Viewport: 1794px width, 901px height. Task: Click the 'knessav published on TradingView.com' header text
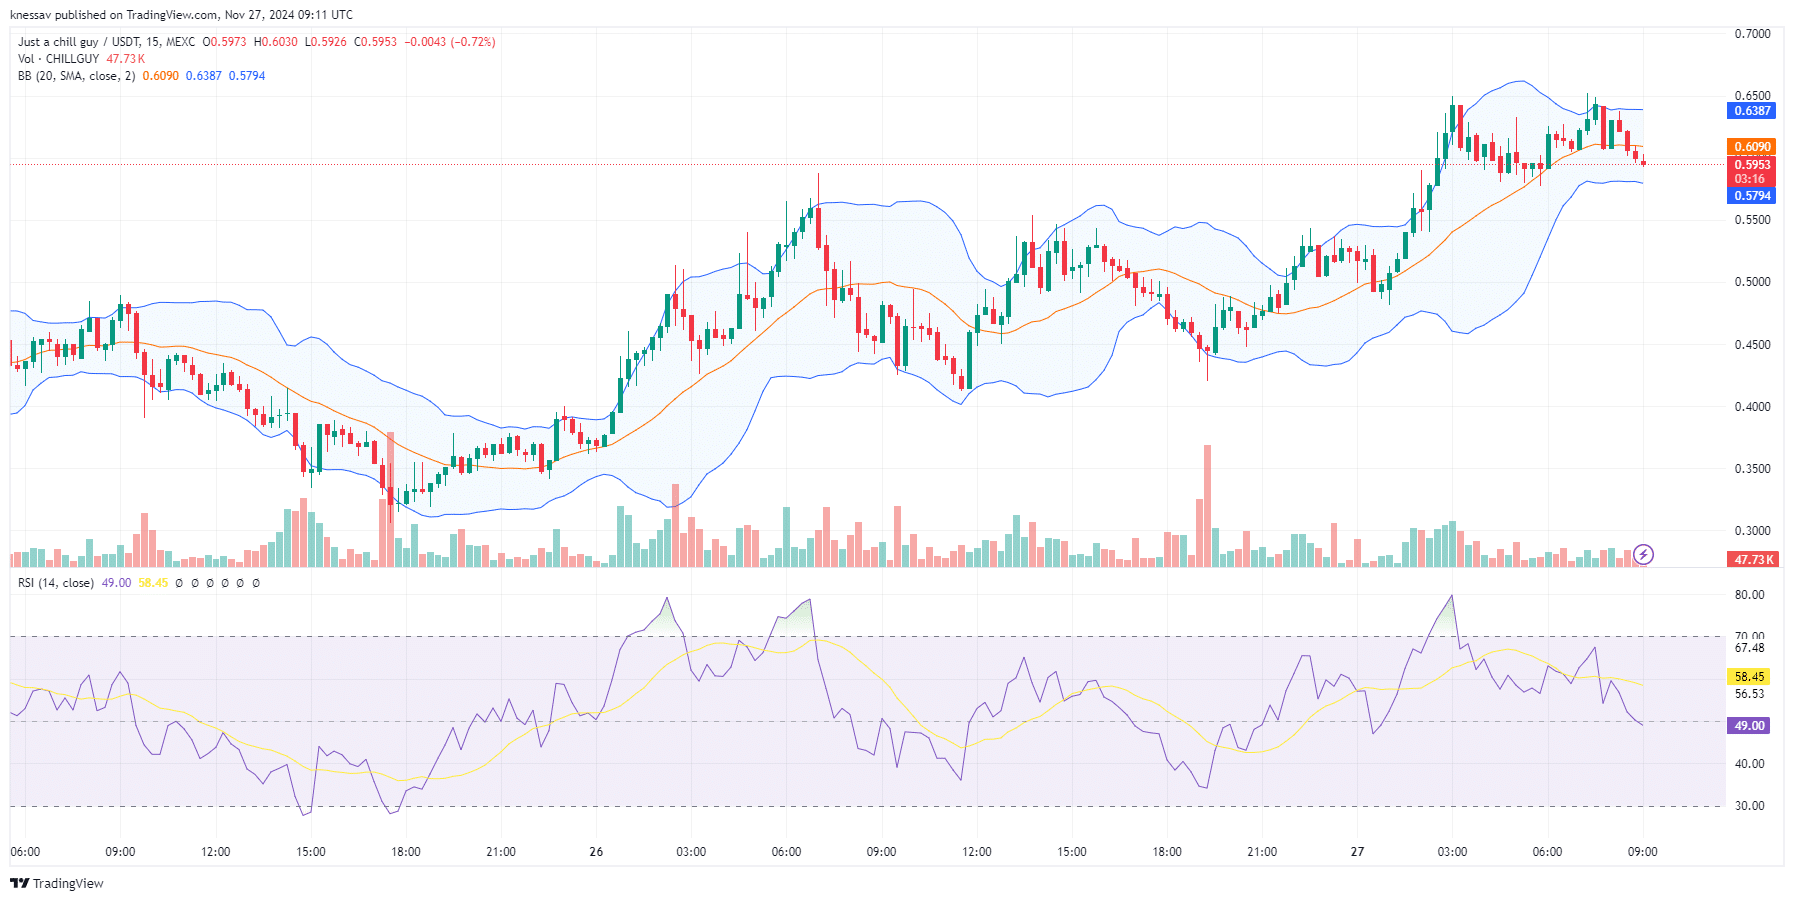click(113, 15)
